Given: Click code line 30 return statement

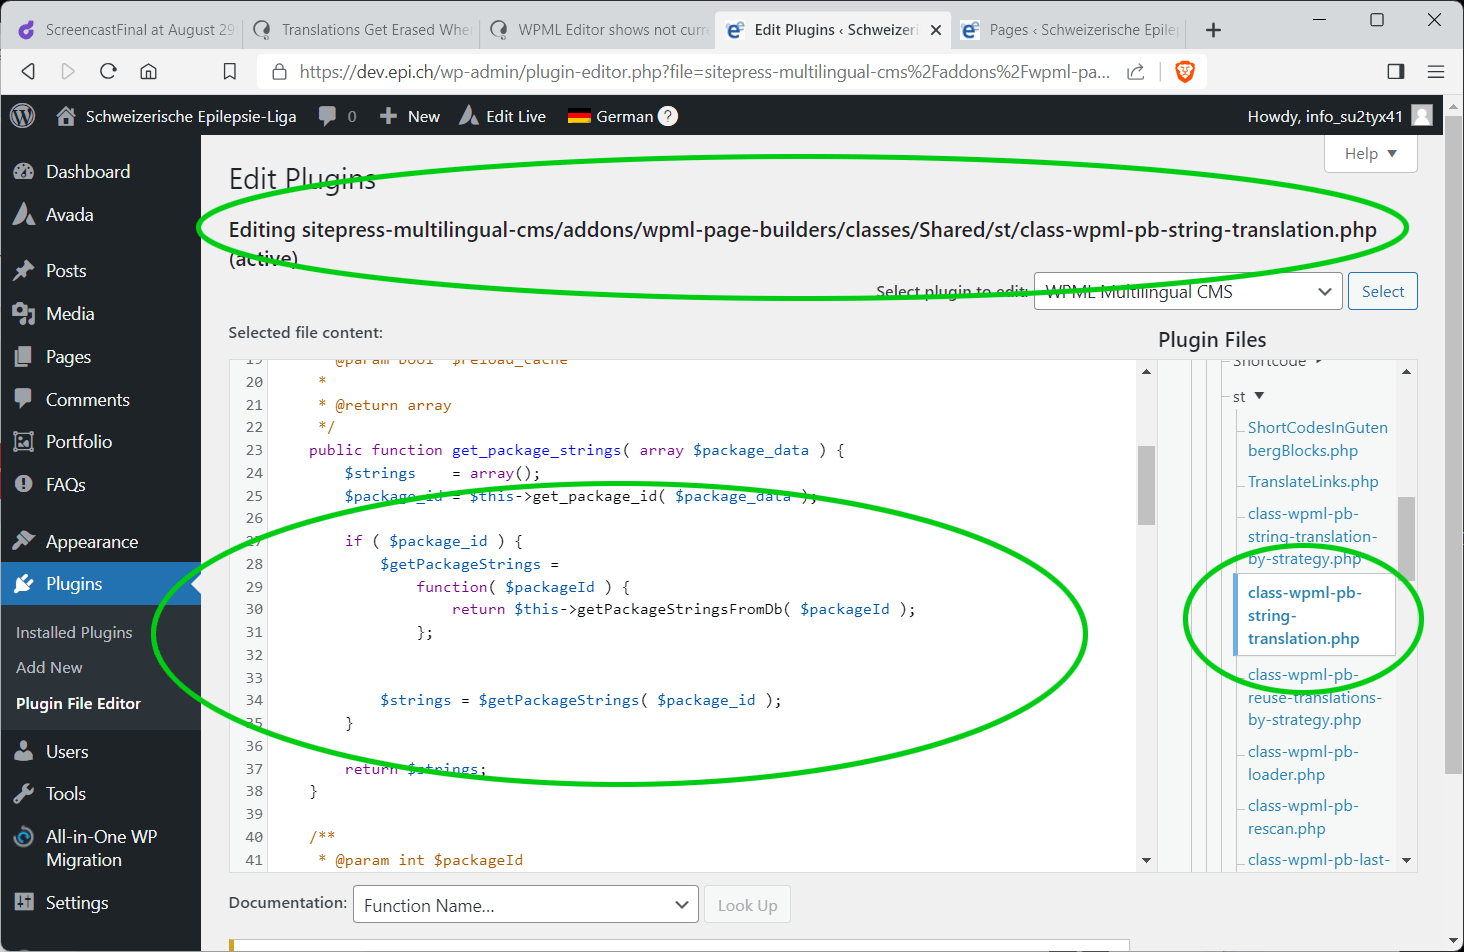Looking at the screenshot, I should [x=683, y=609].
